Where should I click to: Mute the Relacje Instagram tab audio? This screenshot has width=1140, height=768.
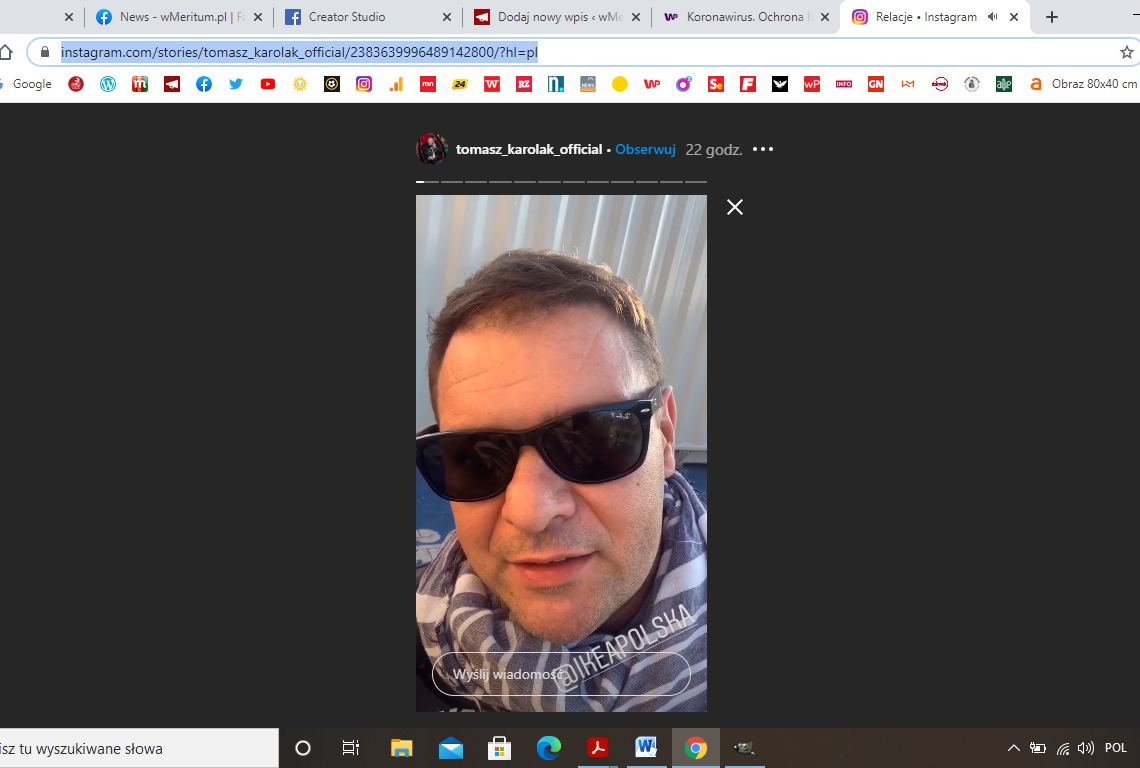tap(992, 17)
